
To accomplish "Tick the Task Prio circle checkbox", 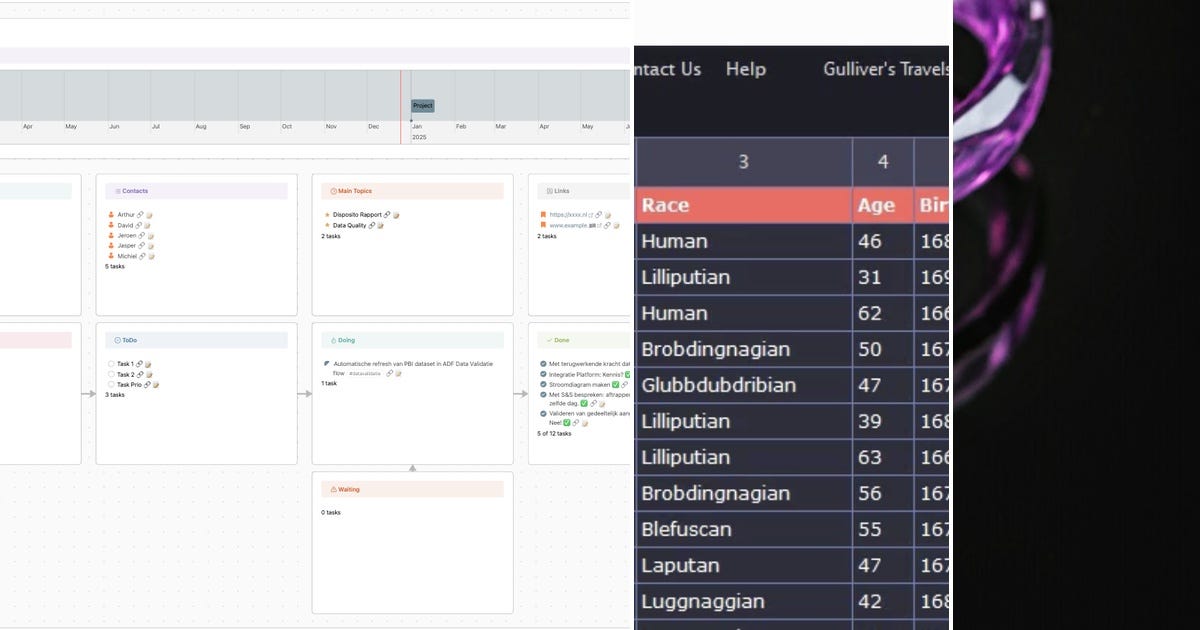I will tap(111, 384).
